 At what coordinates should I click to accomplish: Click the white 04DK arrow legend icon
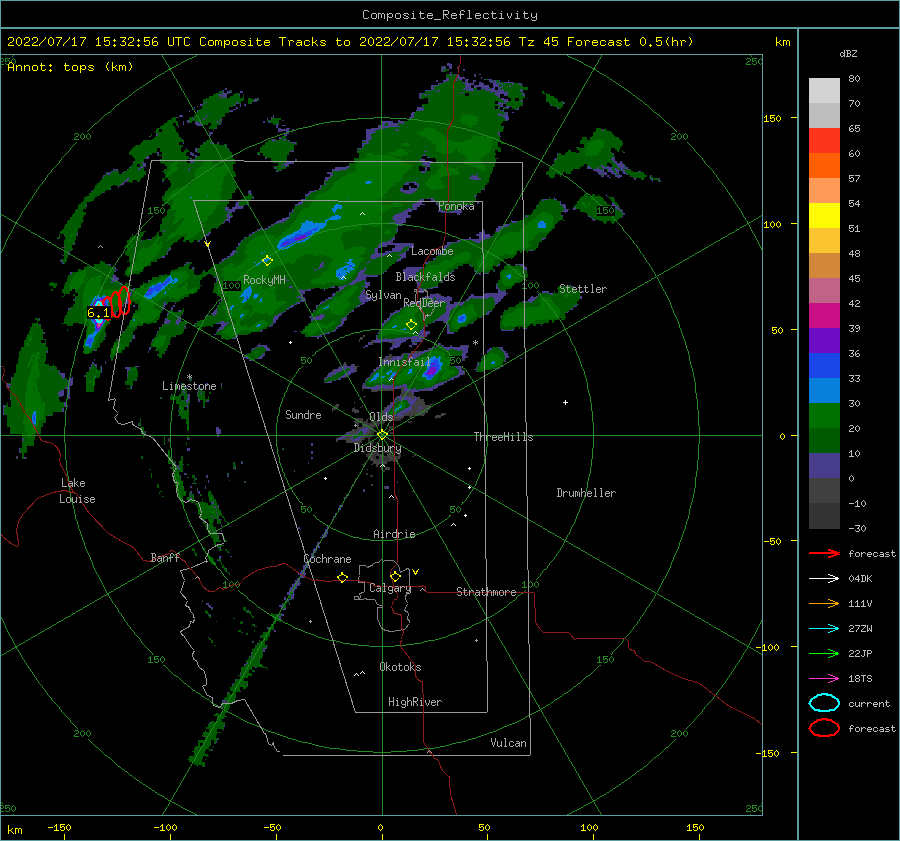(x=824, y=578)
